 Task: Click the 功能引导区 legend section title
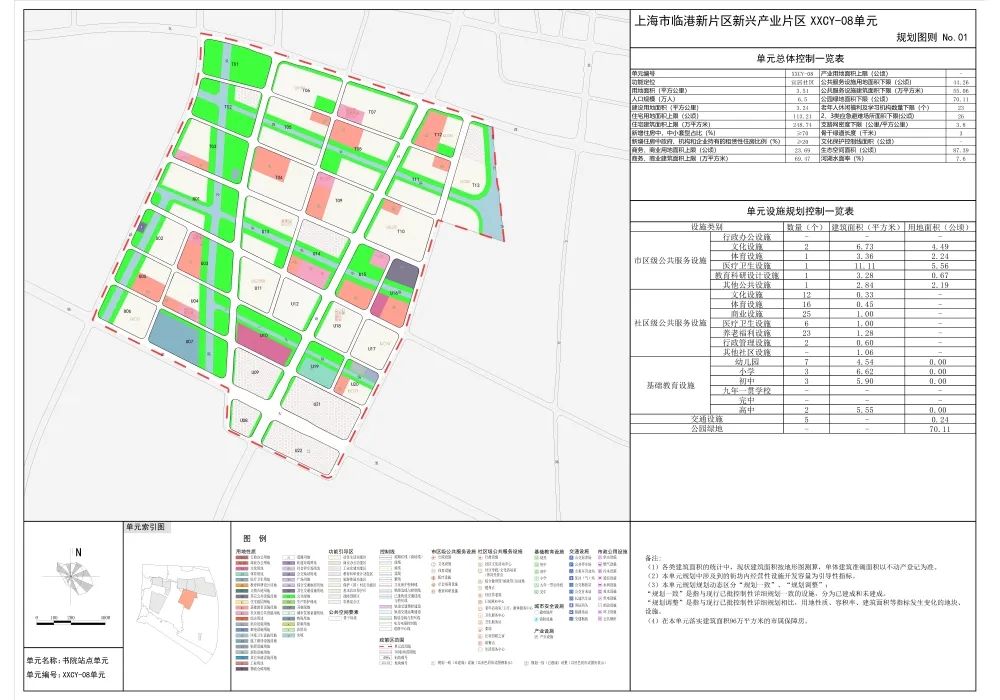(x=341, y=551)
